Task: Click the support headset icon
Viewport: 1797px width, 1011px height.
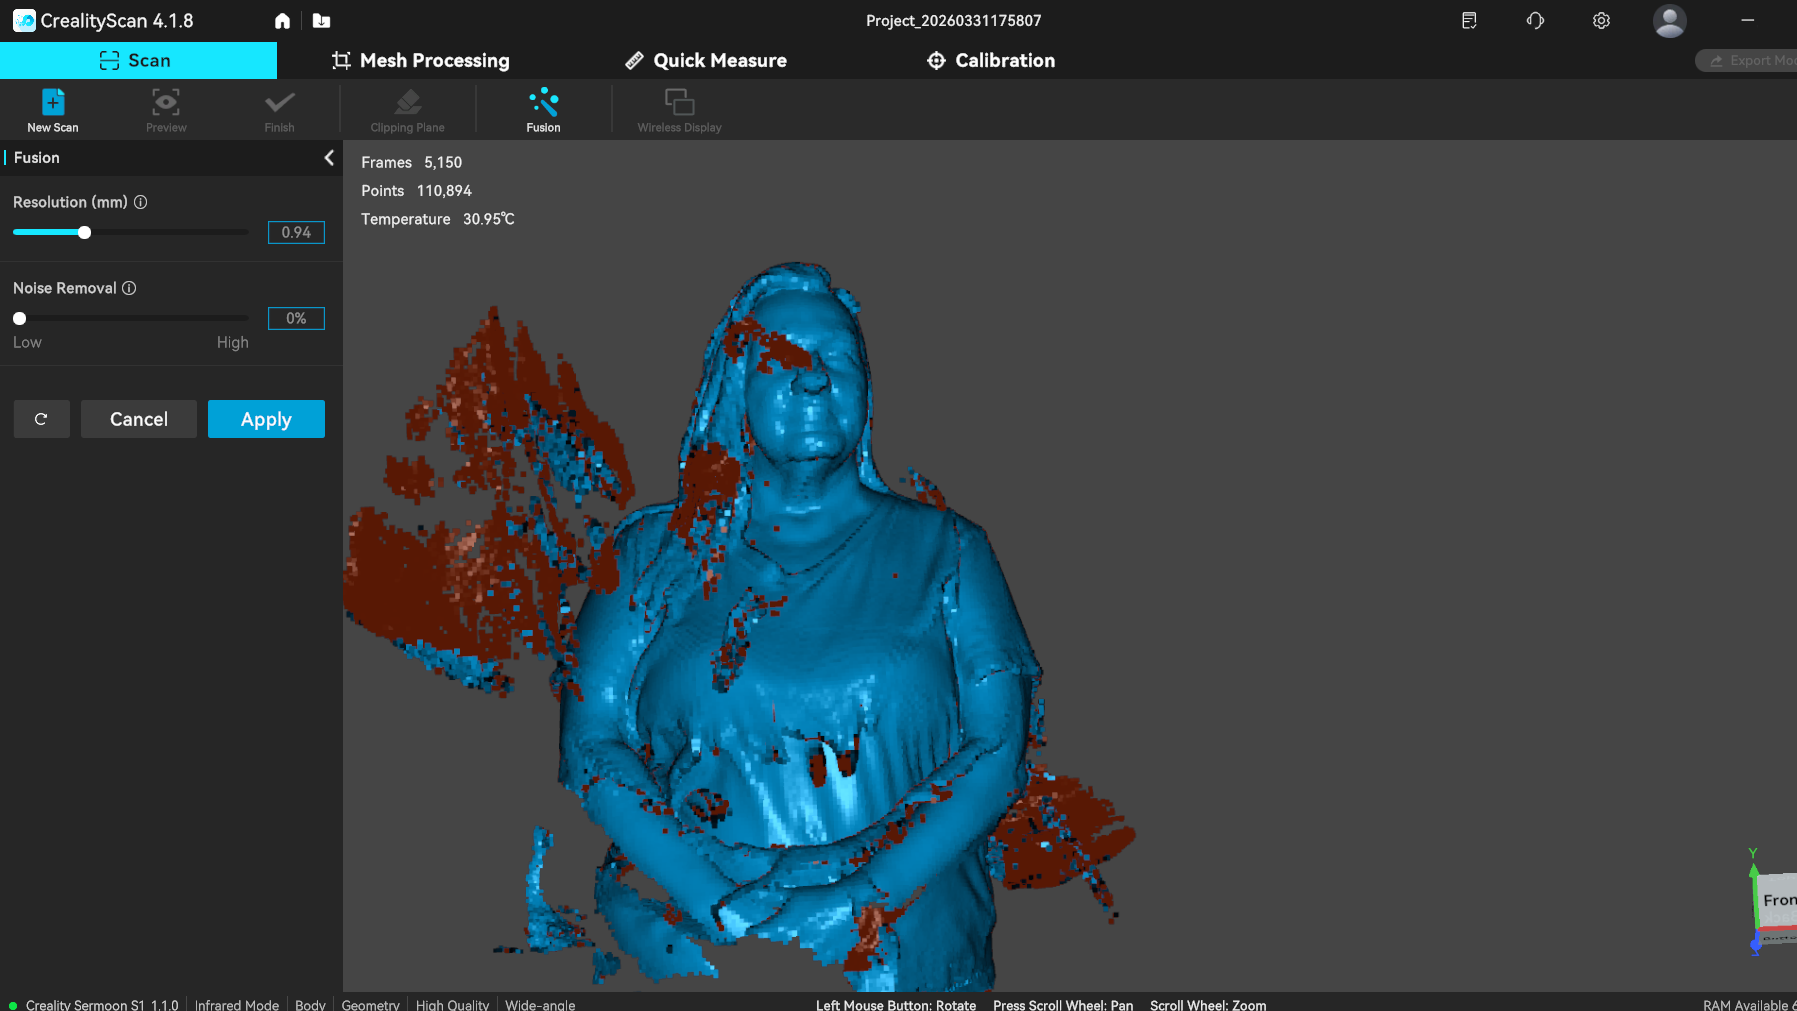Action: [x=1535, y=21]
